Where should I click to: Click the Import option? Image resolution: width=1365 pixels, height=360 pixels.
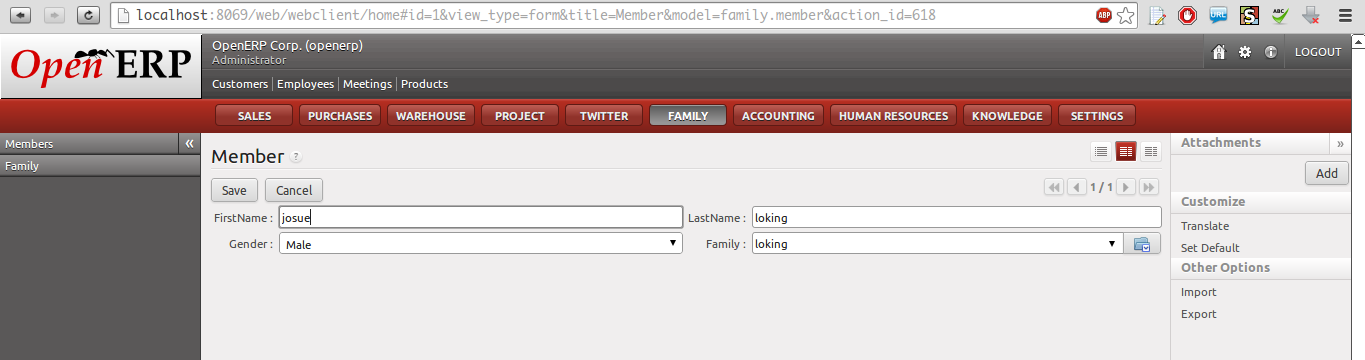click(1199, 293)
